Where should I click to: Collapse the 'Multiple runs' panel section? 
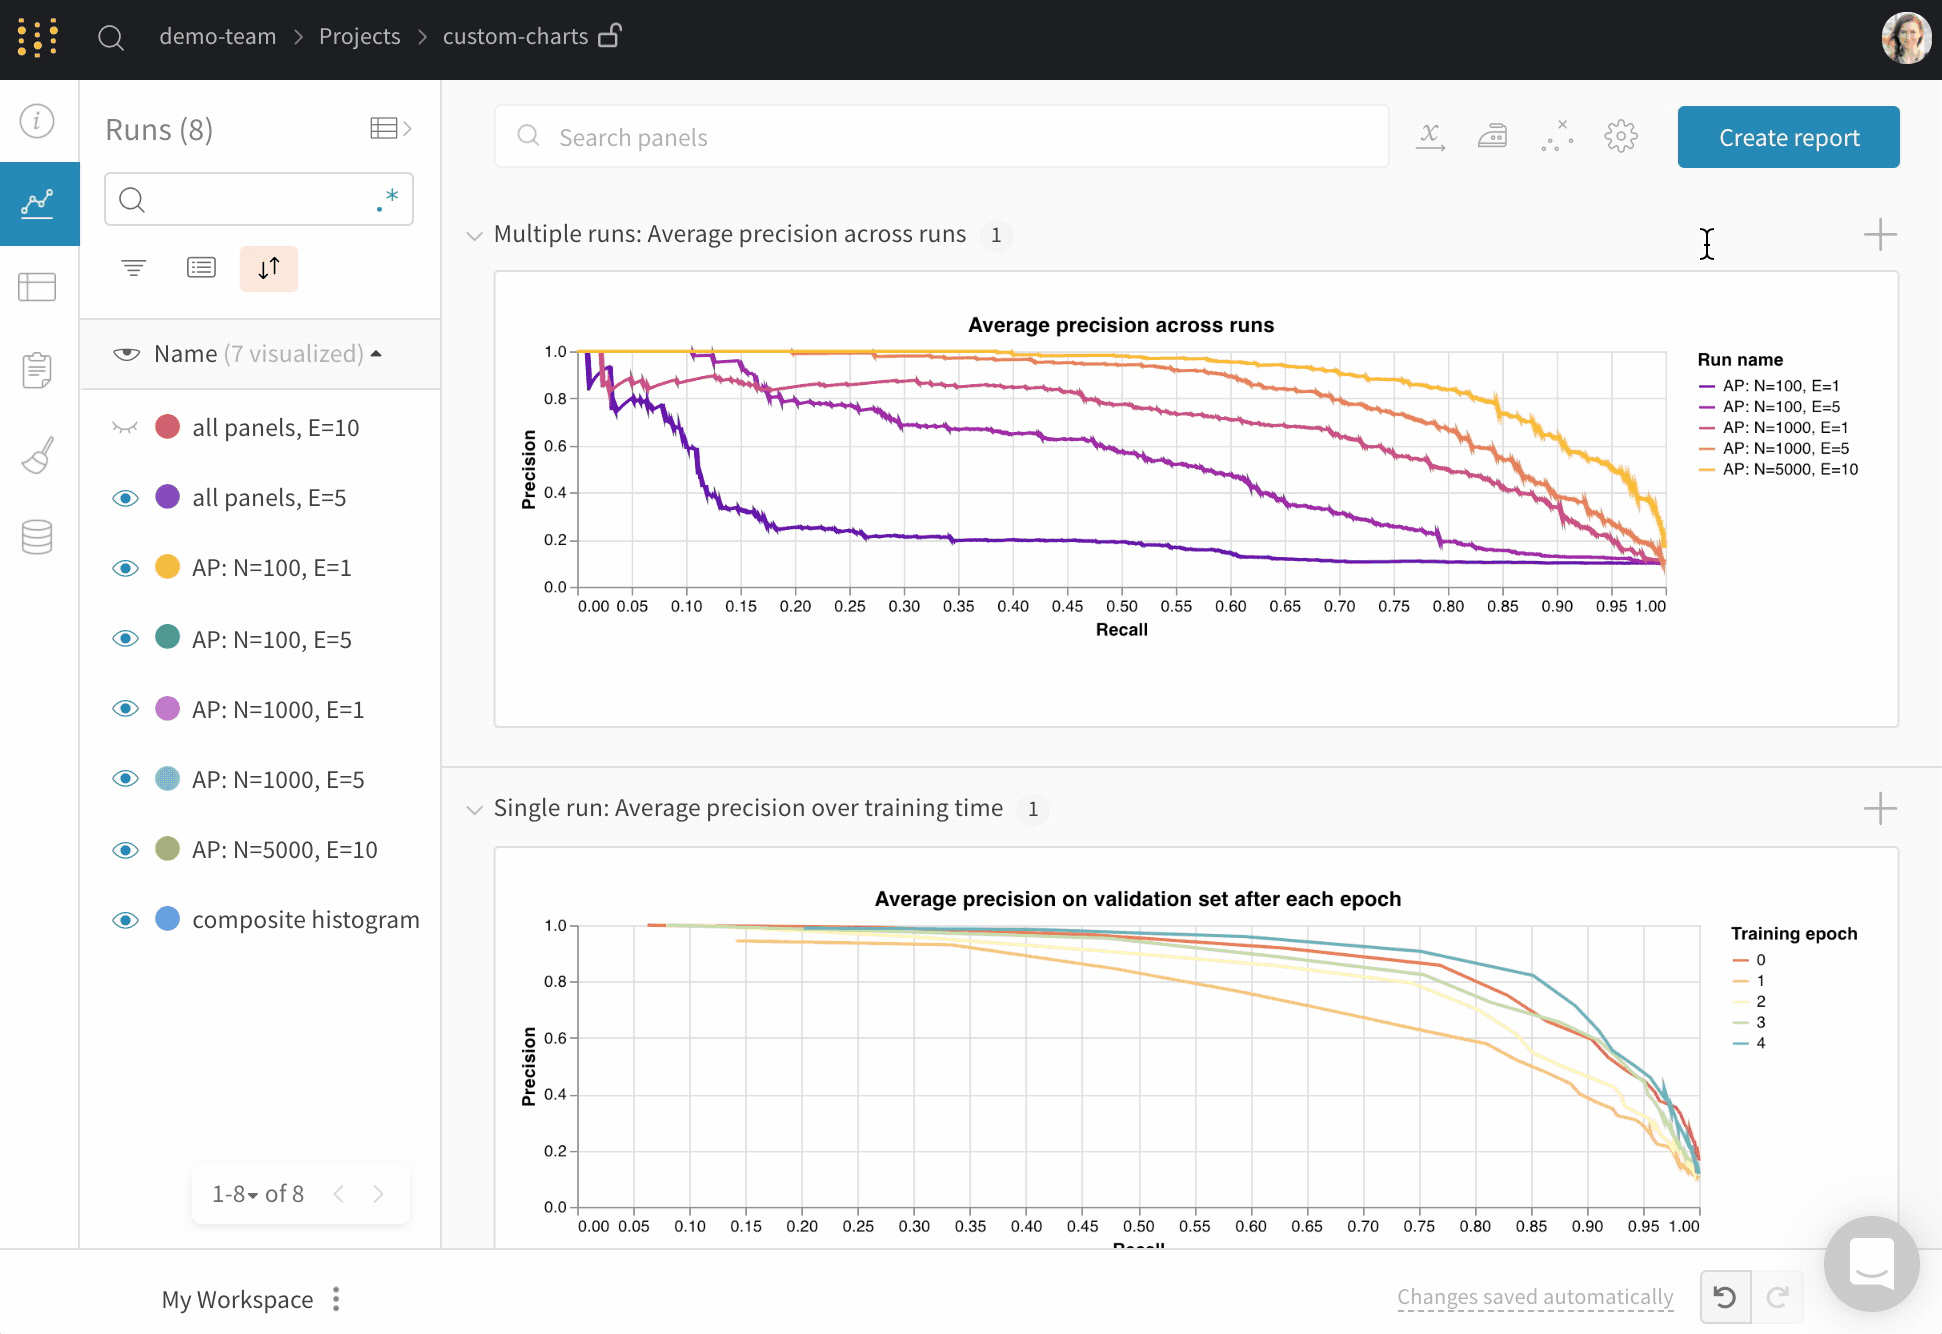(475, 235)
